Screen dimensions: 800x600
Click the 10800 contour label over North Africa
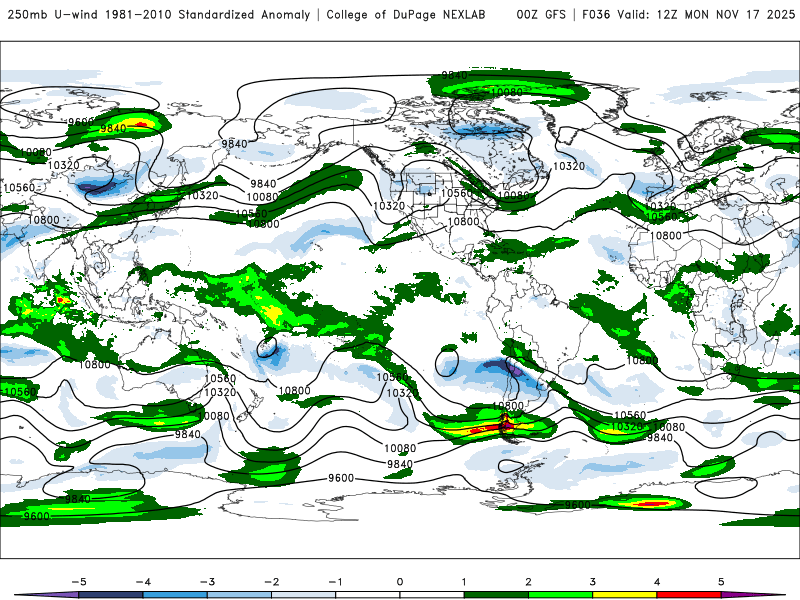click(x=666, y=235)
